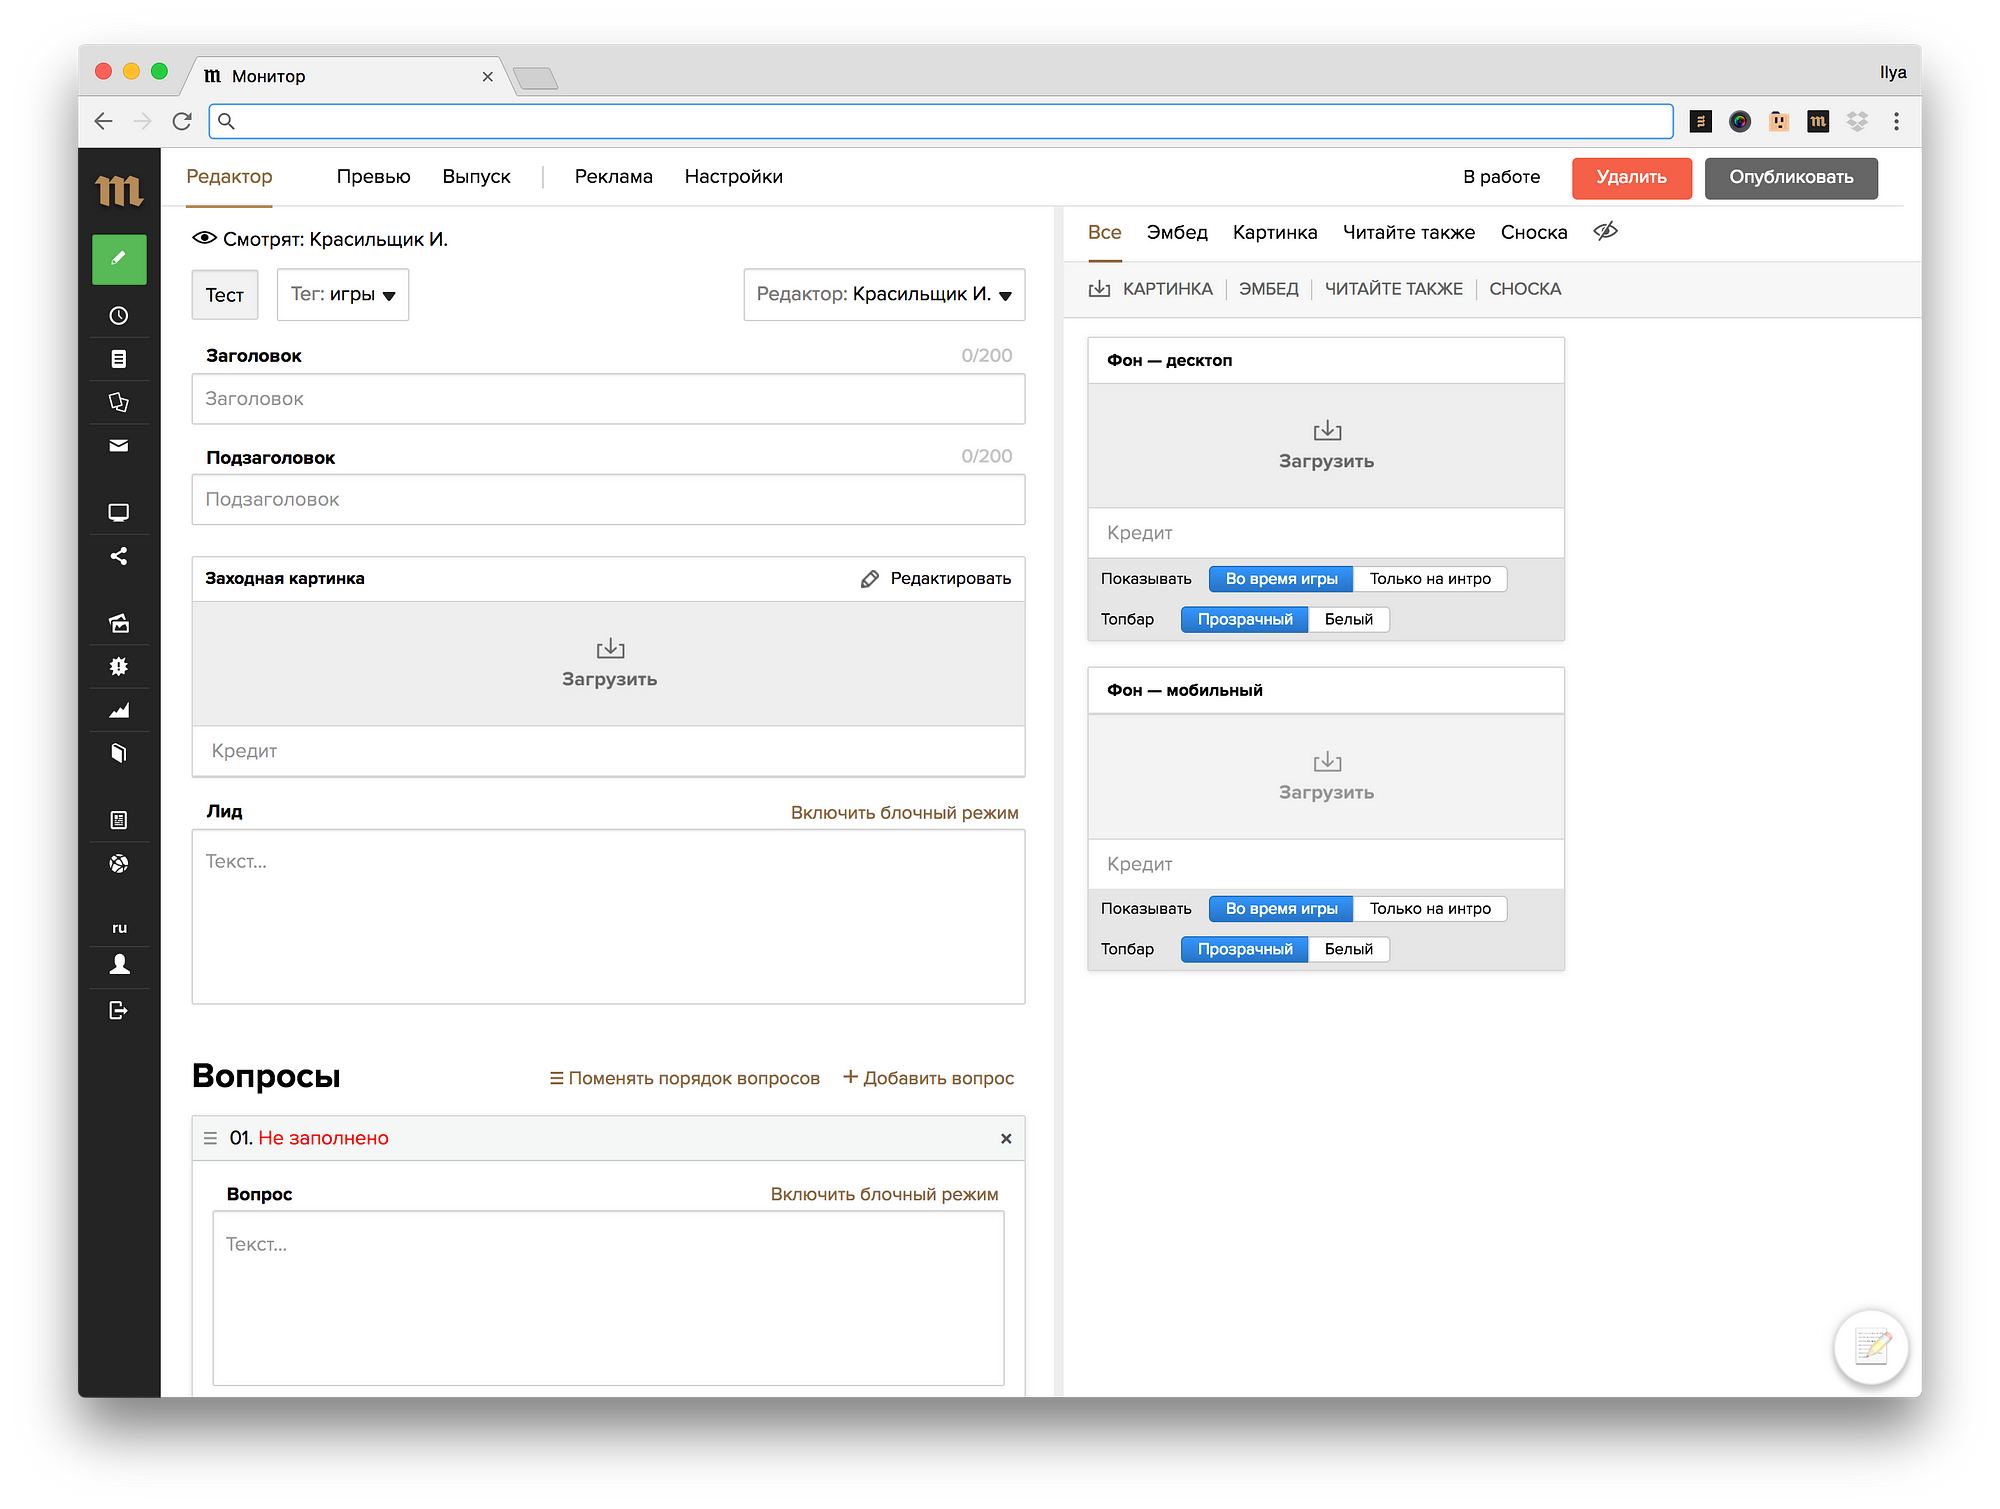The height and width of the screenshot is (1509, 2000).
Task: Click Включить блочный режим for Вопрос
Action: pos(884,1194)
